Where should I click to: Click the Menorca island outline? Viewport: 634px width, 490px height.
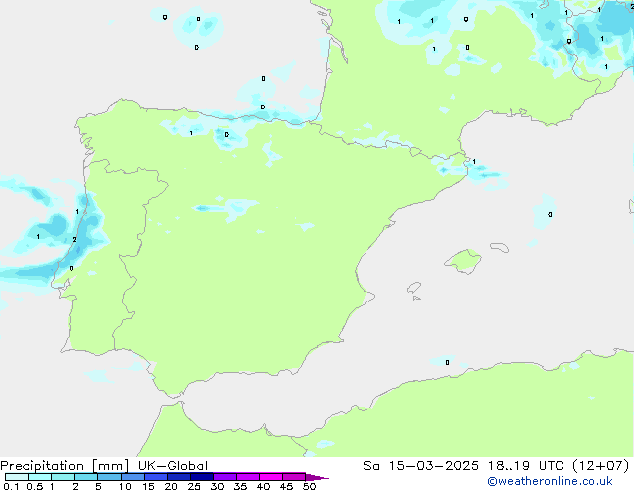499,247
